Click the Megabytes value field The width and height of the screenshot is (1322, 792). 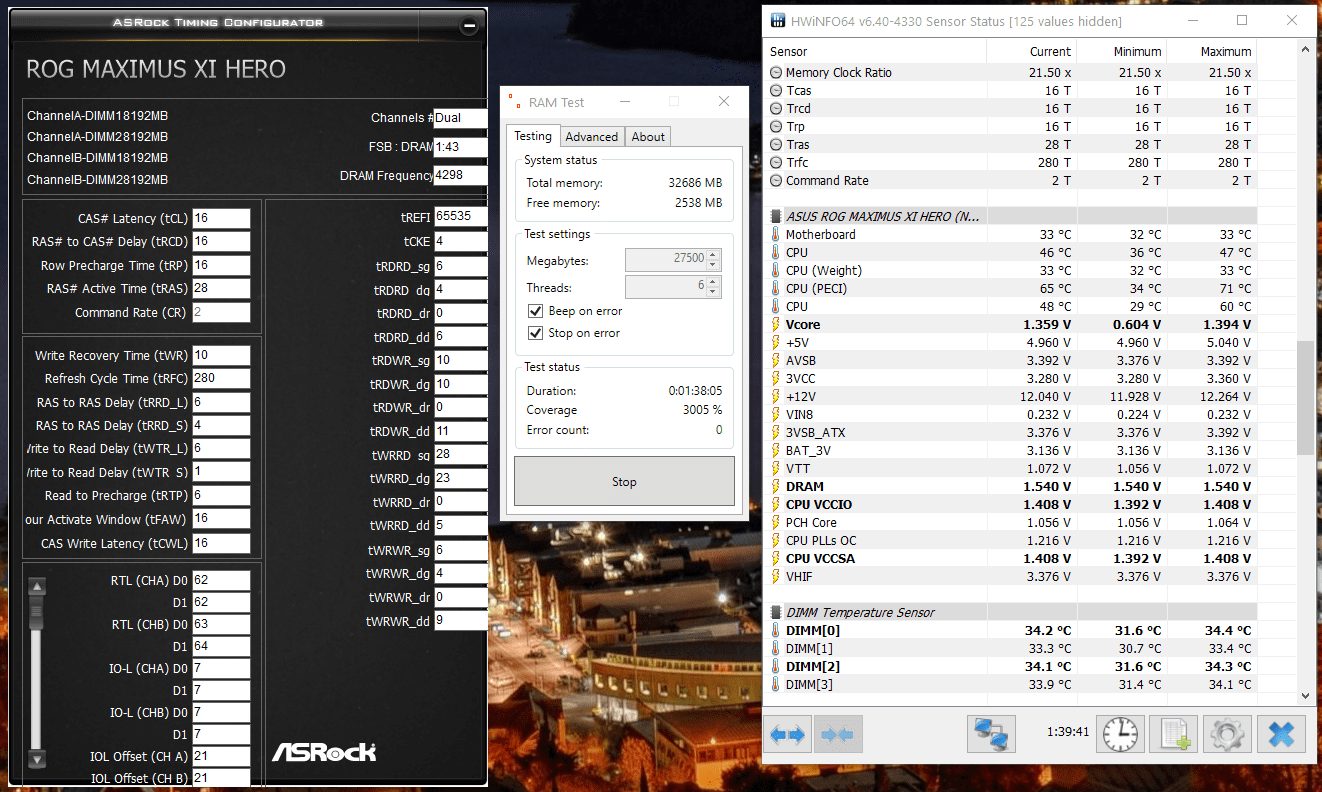pos(665,261)
